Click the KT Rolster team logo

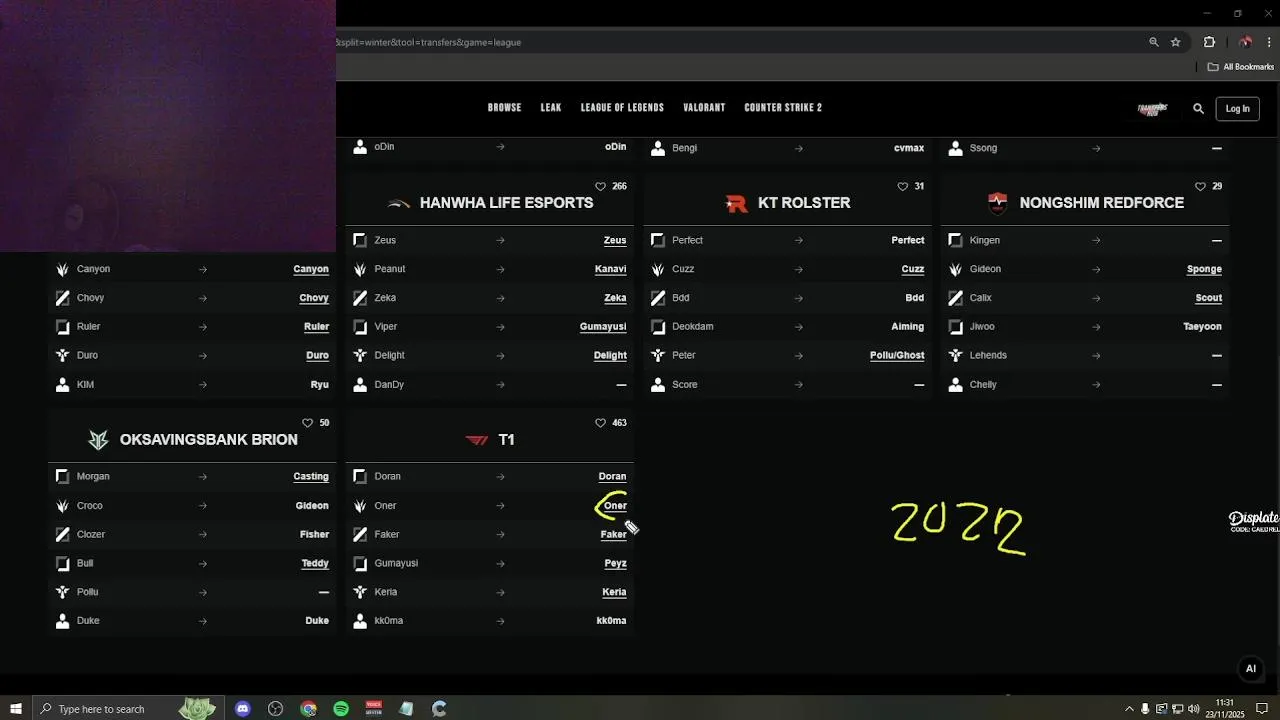tap(737, 203)
